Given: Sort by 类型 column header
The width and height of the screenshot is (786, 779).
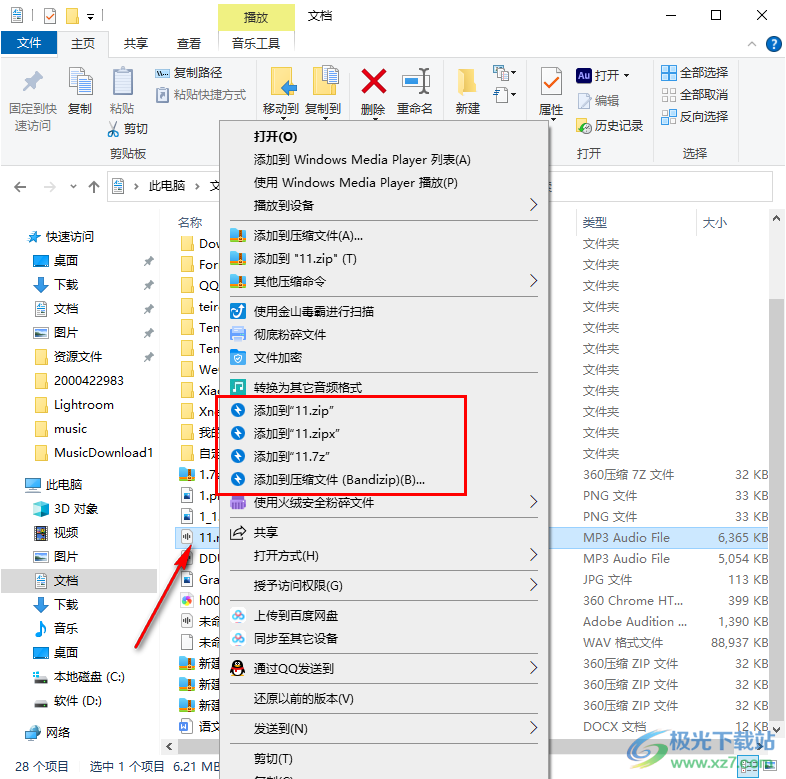Looking at the screenshot, I should [x=595, y=223].
